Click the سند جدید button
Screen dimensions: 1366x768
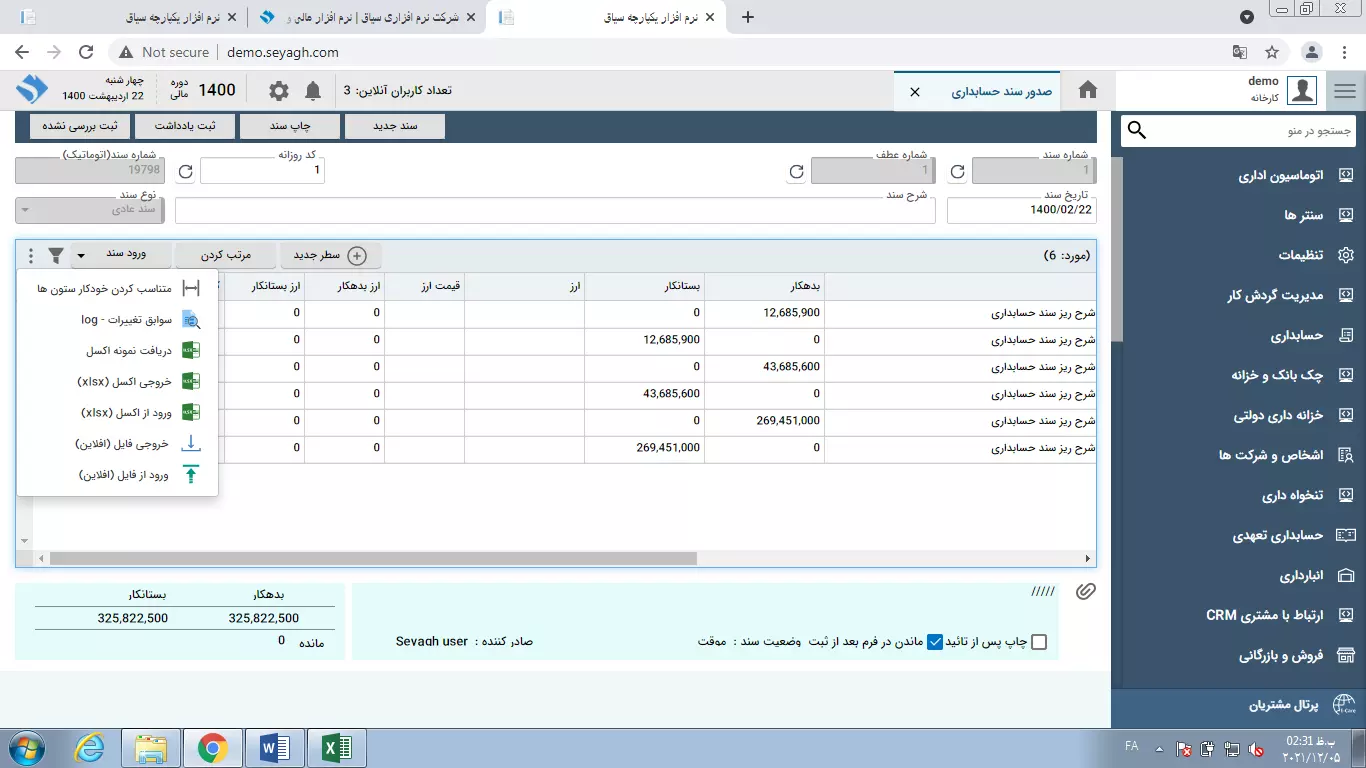tap(394, 126)
